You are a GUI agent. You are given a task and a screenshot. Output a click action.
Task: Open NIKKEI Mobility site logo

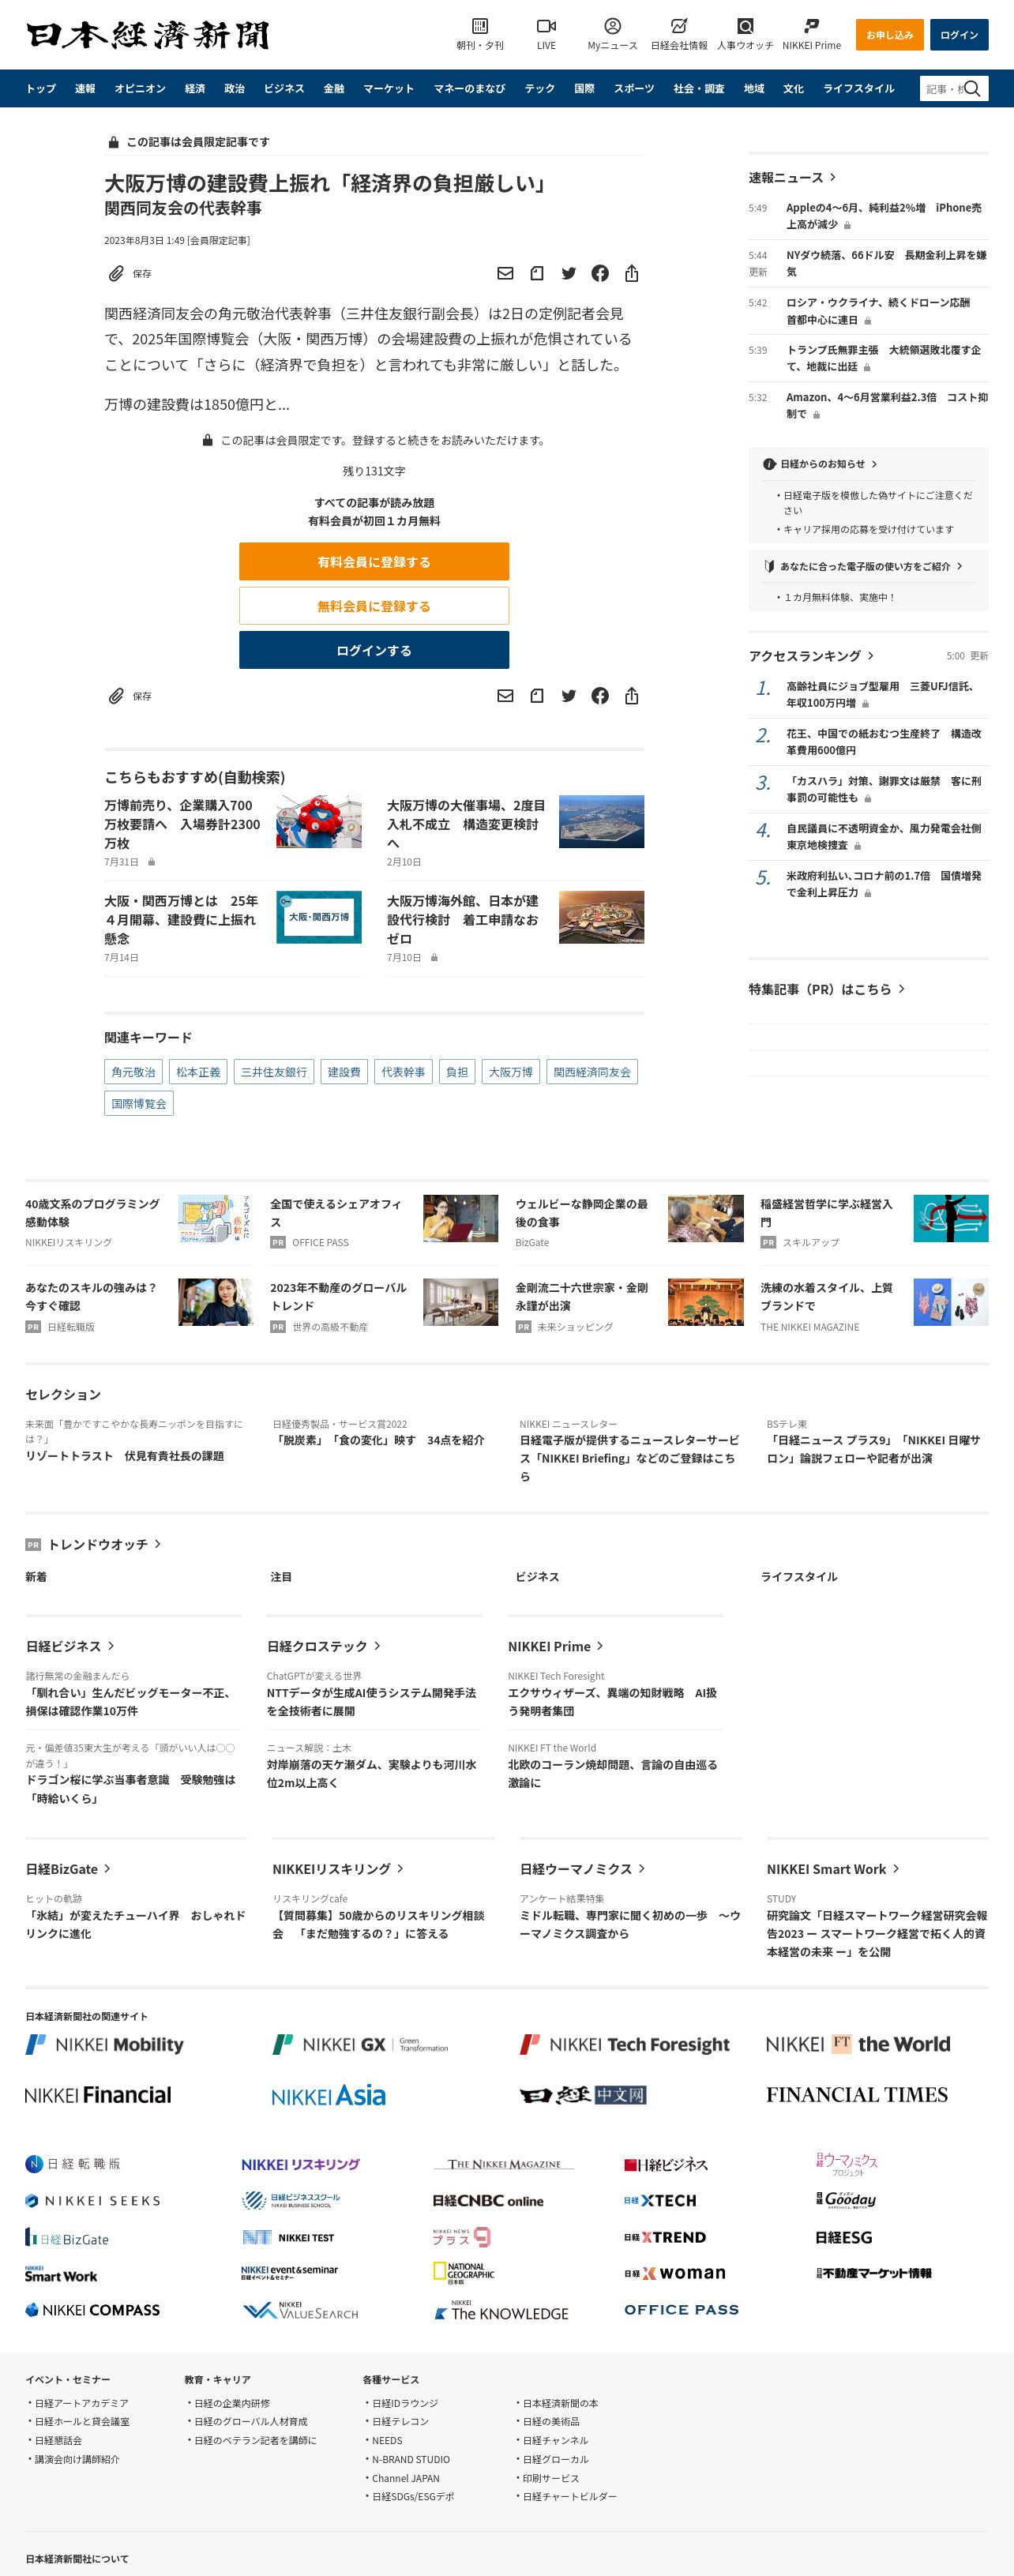pyautogui.click(x=105, y=2045)
